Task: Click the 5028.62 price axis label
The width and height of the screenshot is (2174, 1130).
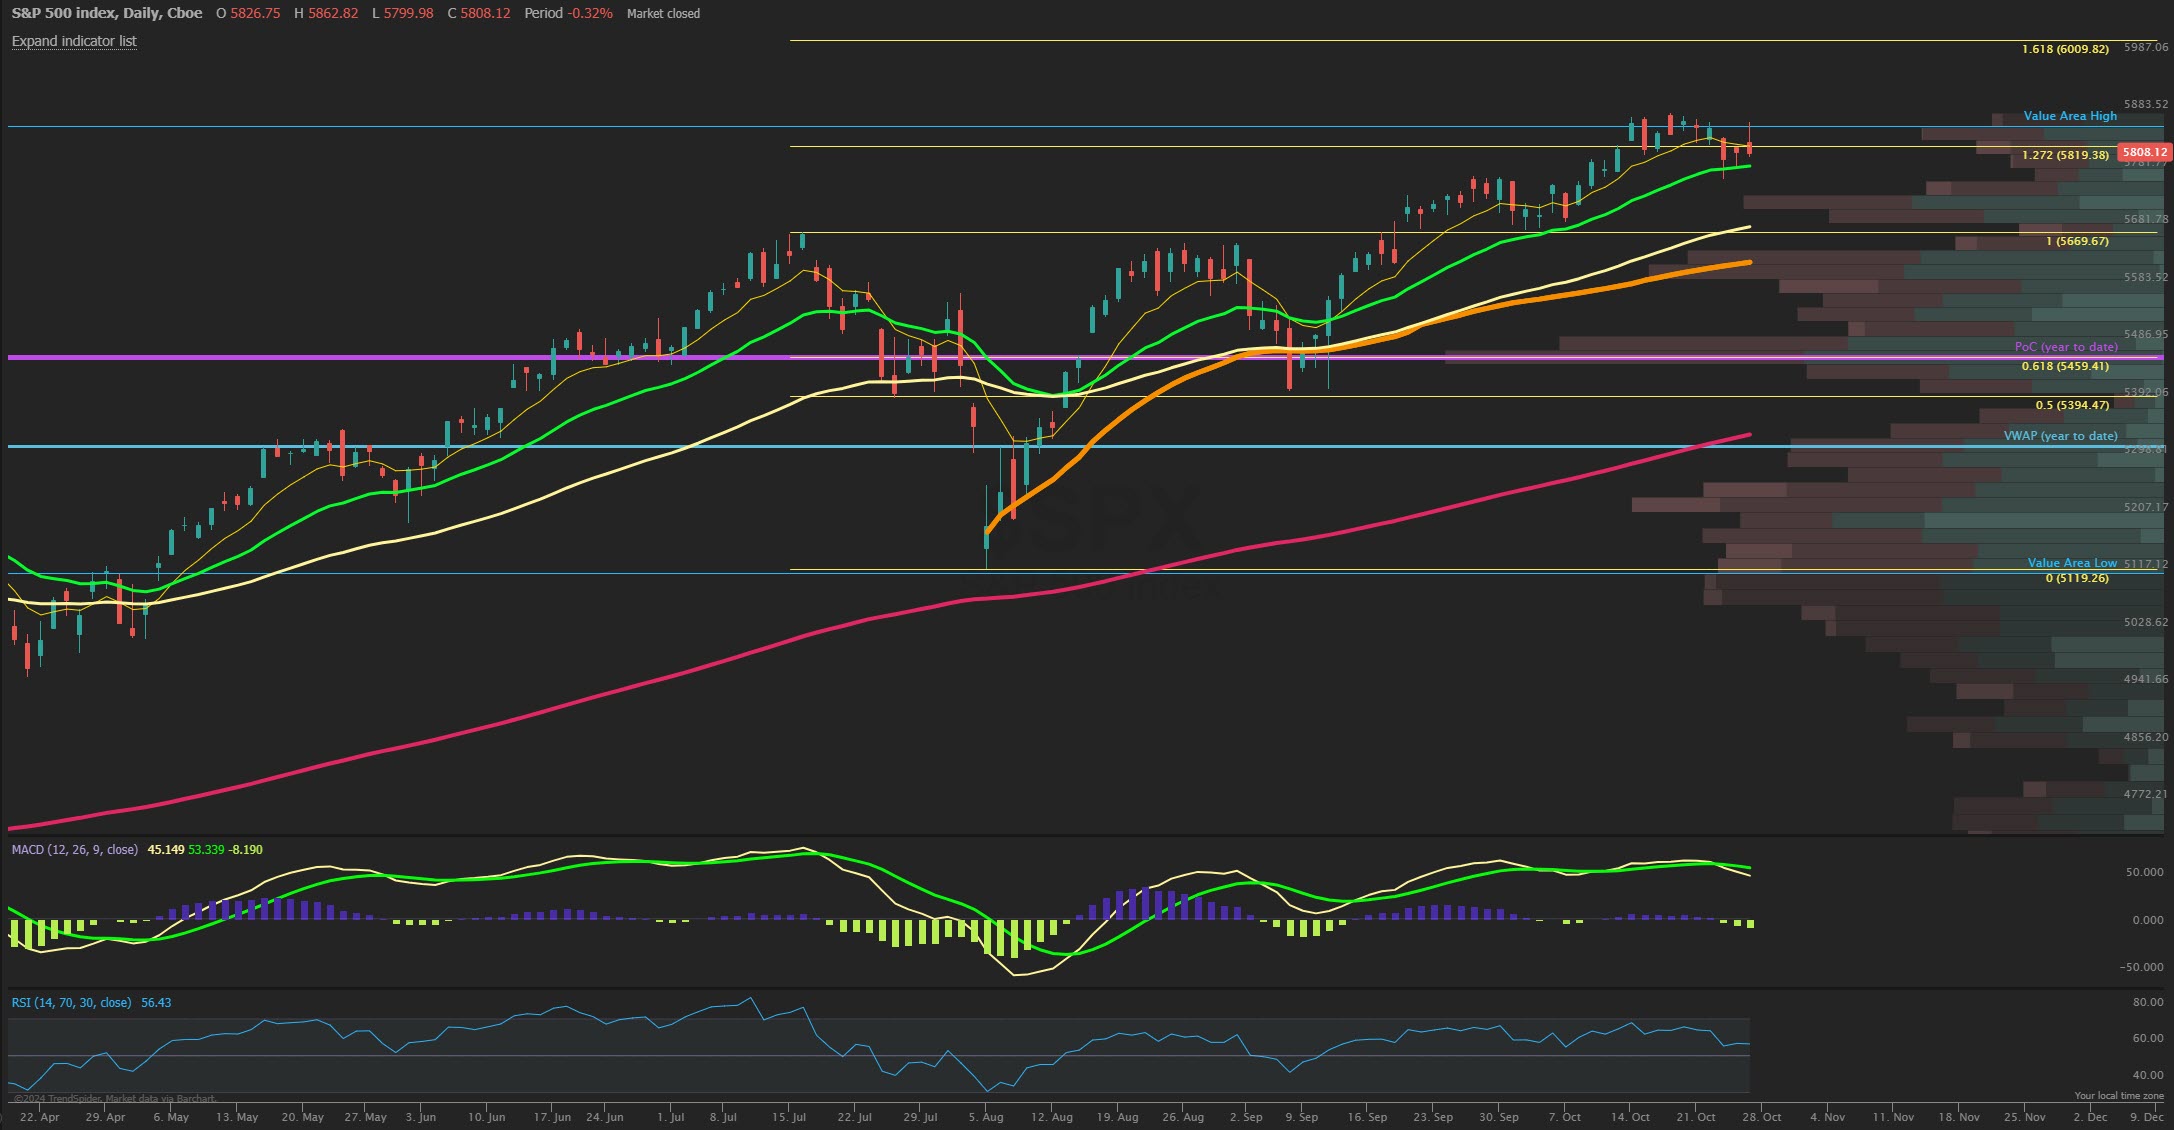Action: tap(2146, 622)
